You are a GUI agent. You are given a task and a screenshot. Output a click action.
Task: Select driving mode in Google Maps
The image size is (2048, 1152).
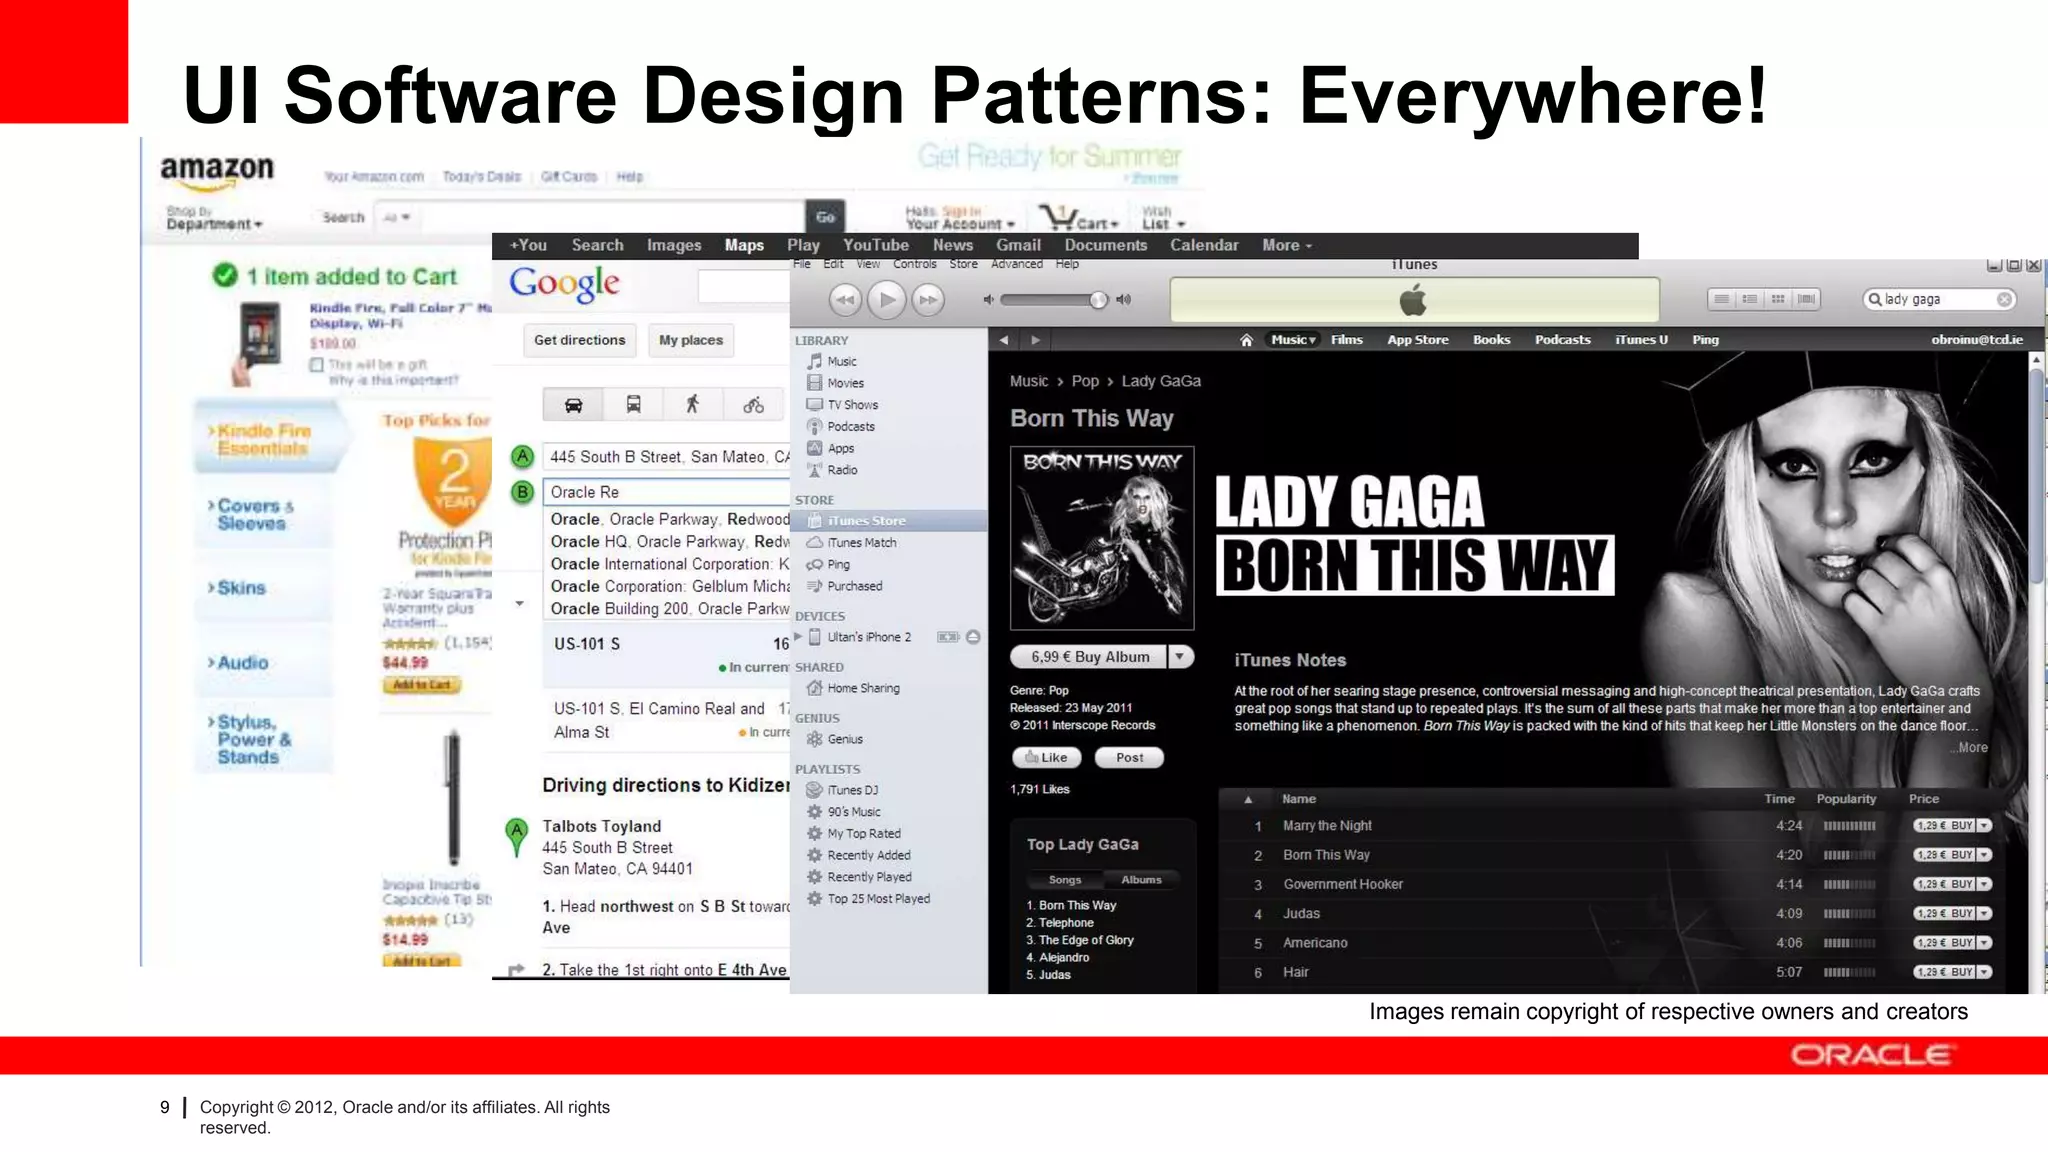coord(574,405)
